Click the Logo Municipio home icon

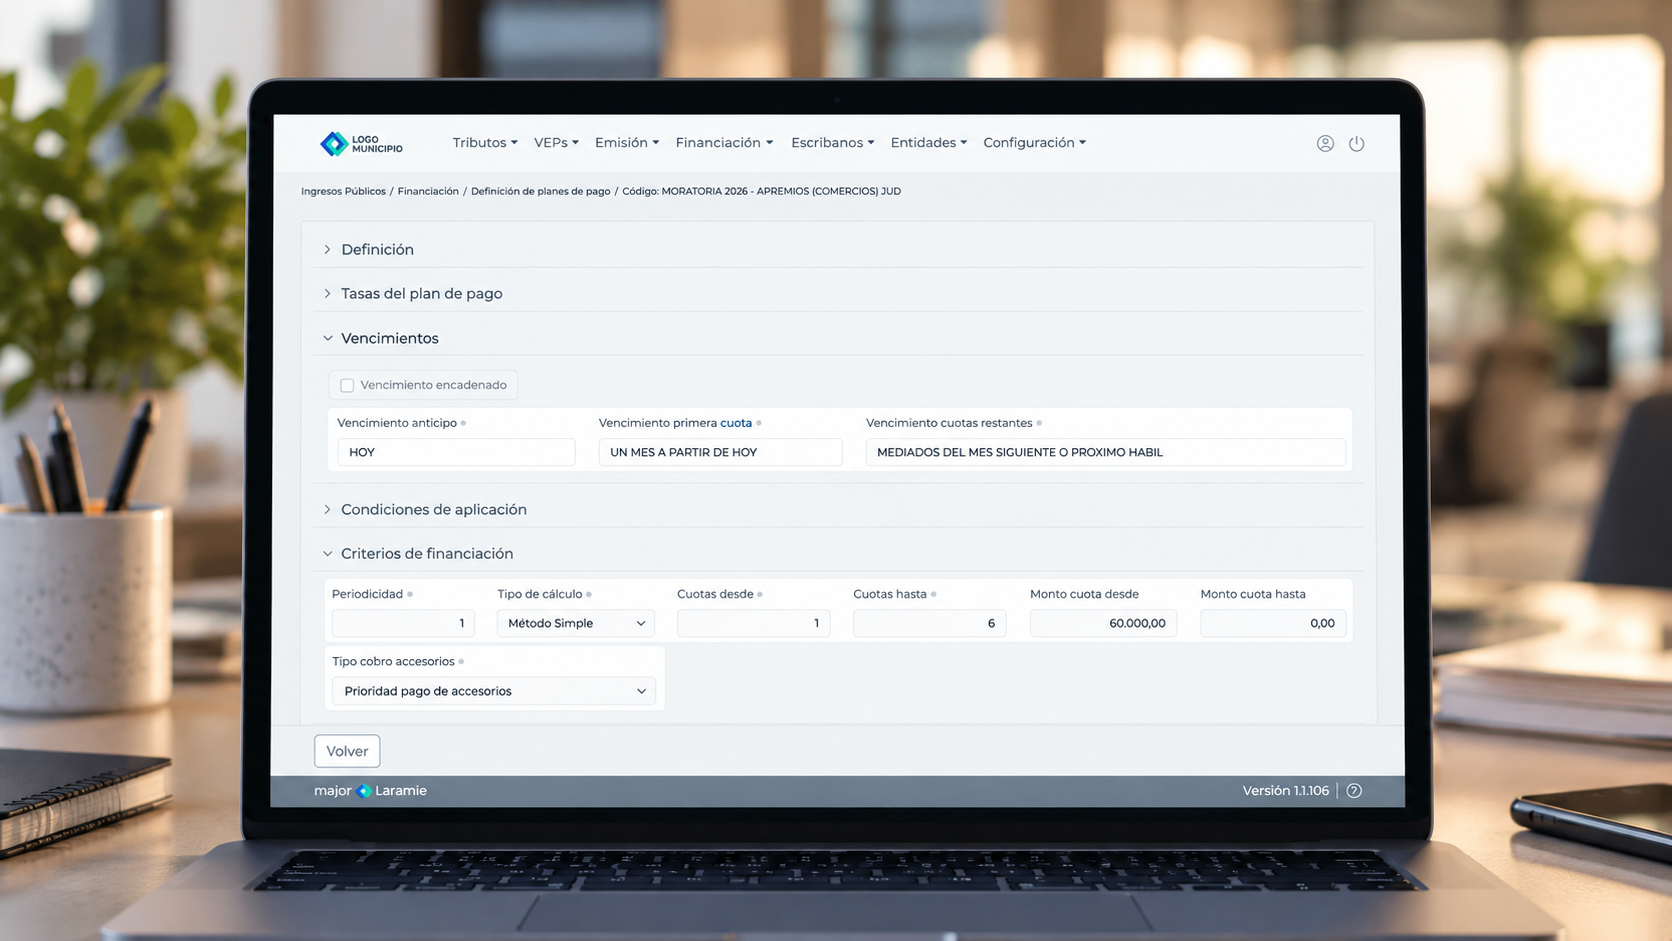tap(361, 144)
